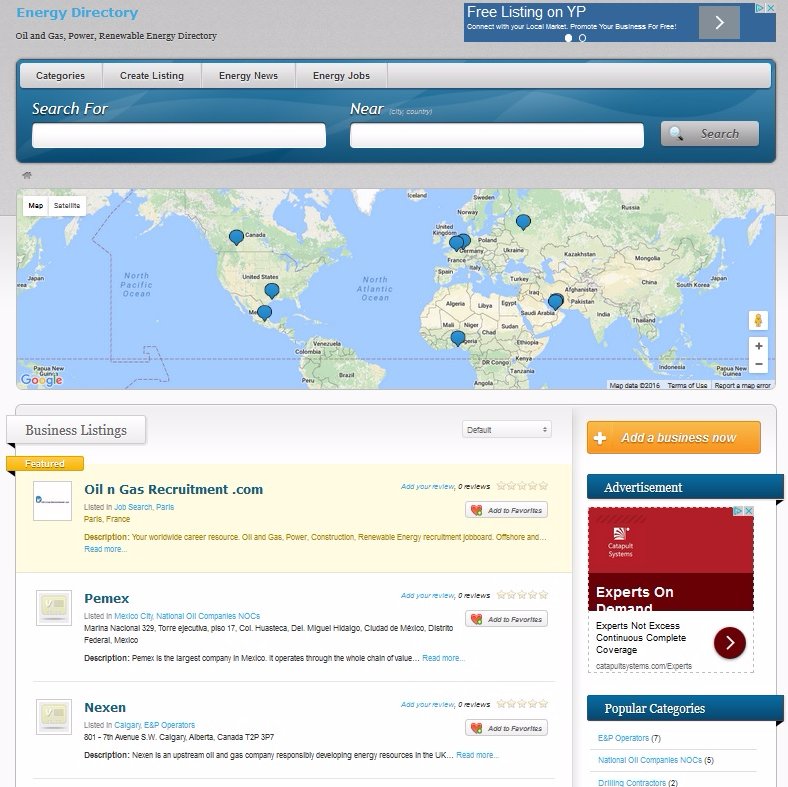The width and height of the screenshot is (788, 787).
Task: Open Energy News menu item
Action: pyautogui.click(x=248, y=76)
